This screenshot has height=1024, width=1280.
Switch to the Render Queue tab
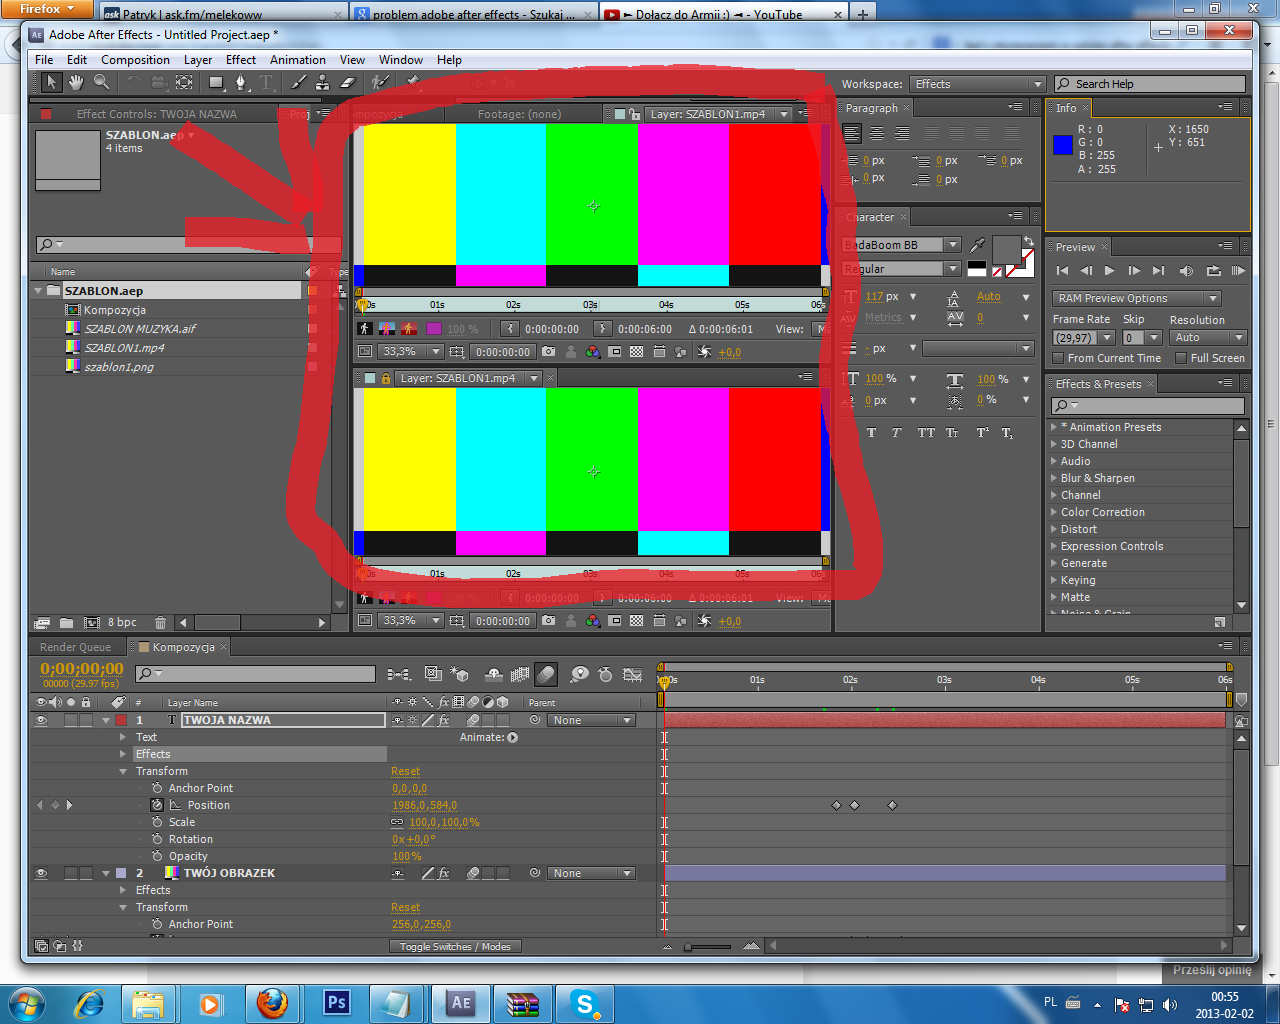tap(76, 647)
